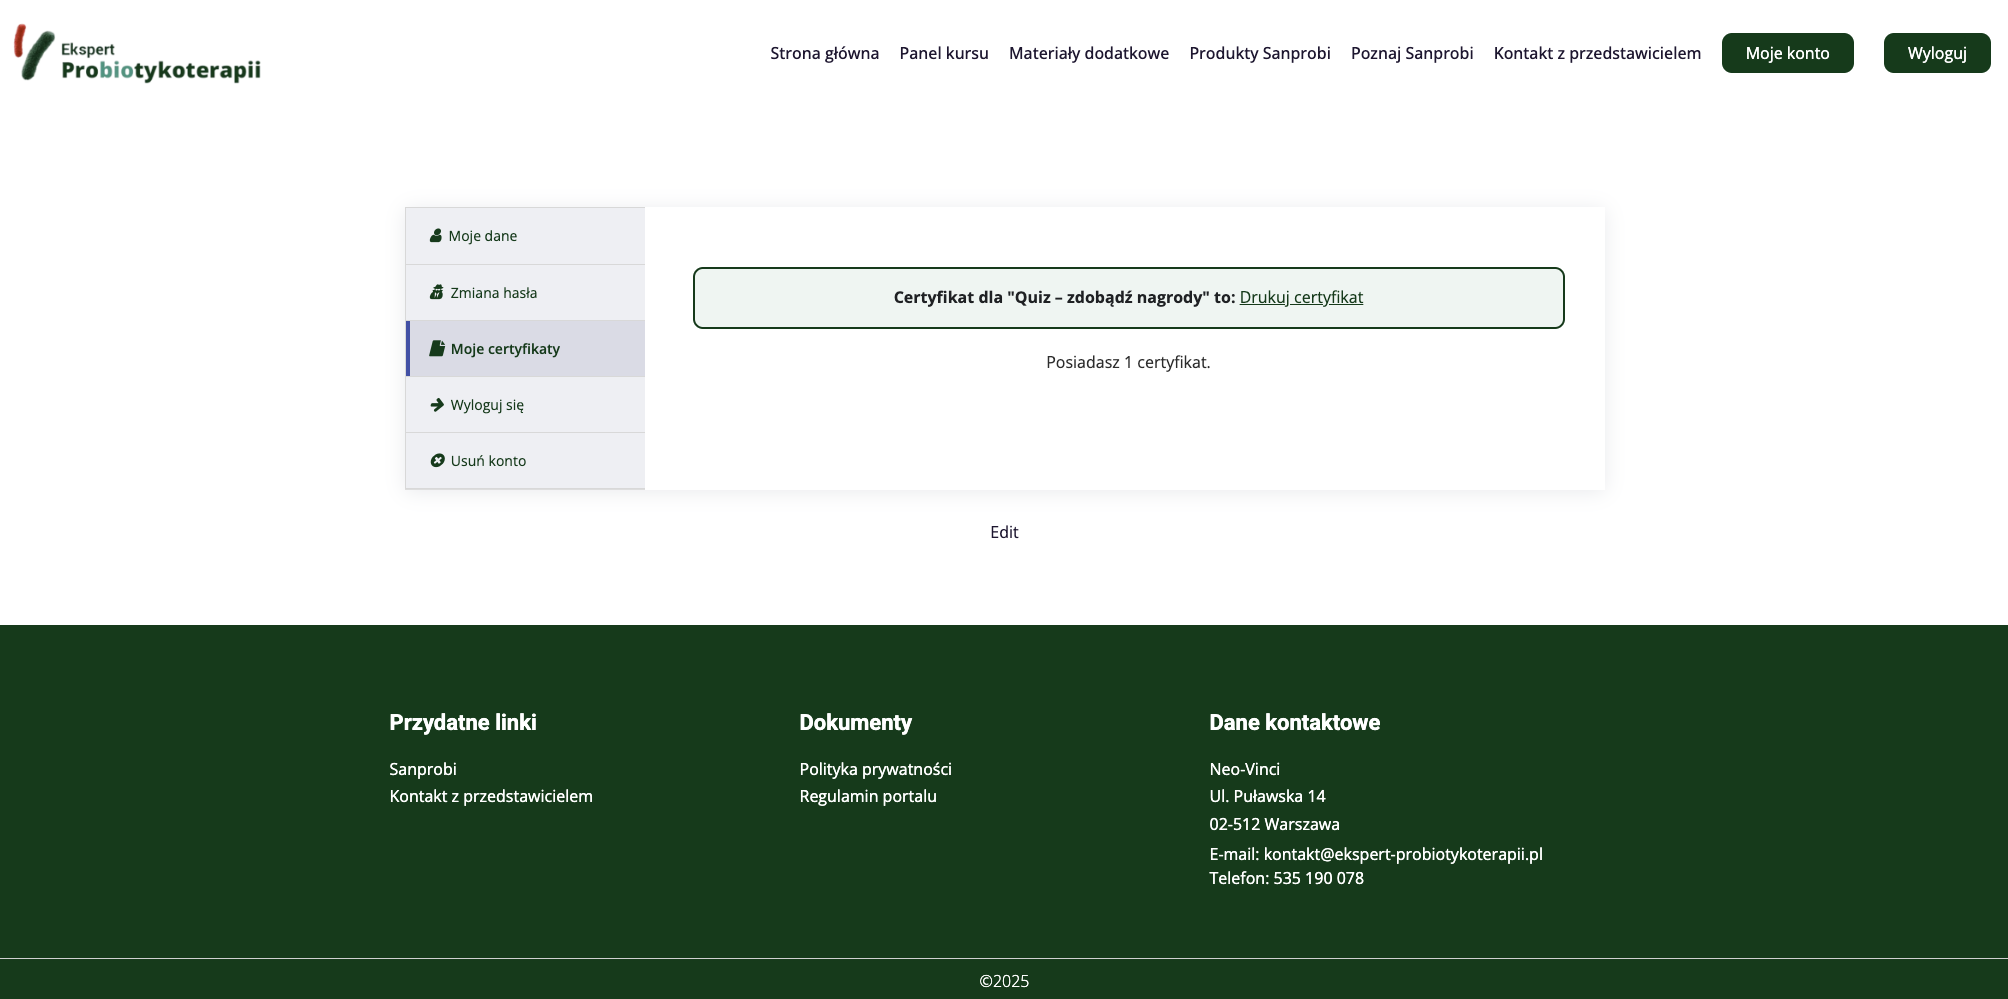Click the Drukuj certyfikat link
This screenshot has height=999, width=2008.
click(x=1300, y=297)
